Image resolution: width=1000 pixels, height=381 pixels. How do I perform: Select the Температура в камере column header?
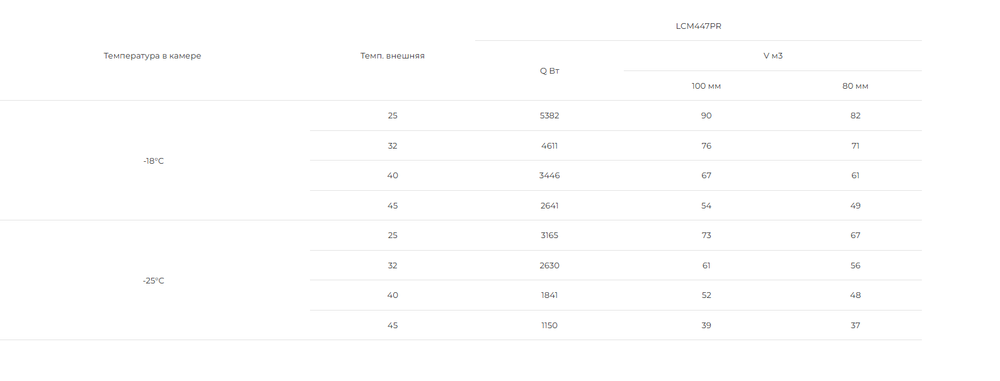(x=152, y=56)
